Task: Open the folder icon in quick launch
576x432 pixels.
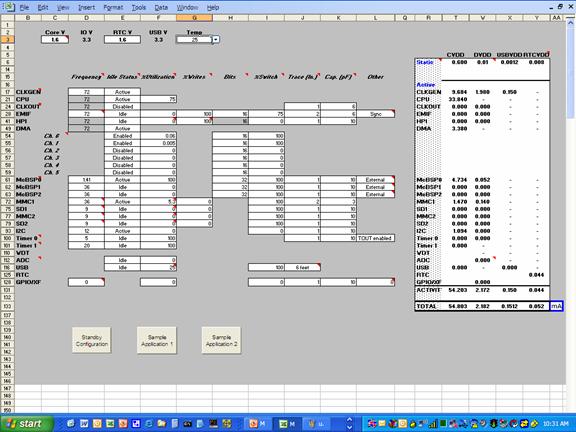Action: 162,424
